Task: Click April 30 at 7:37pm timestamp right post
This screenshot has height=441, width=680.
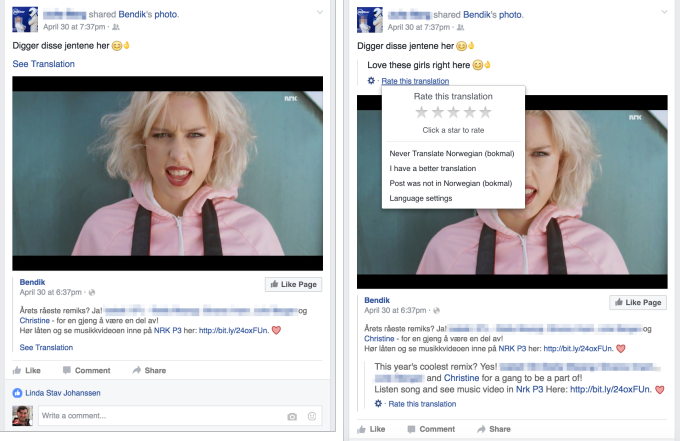Action: 418,27
